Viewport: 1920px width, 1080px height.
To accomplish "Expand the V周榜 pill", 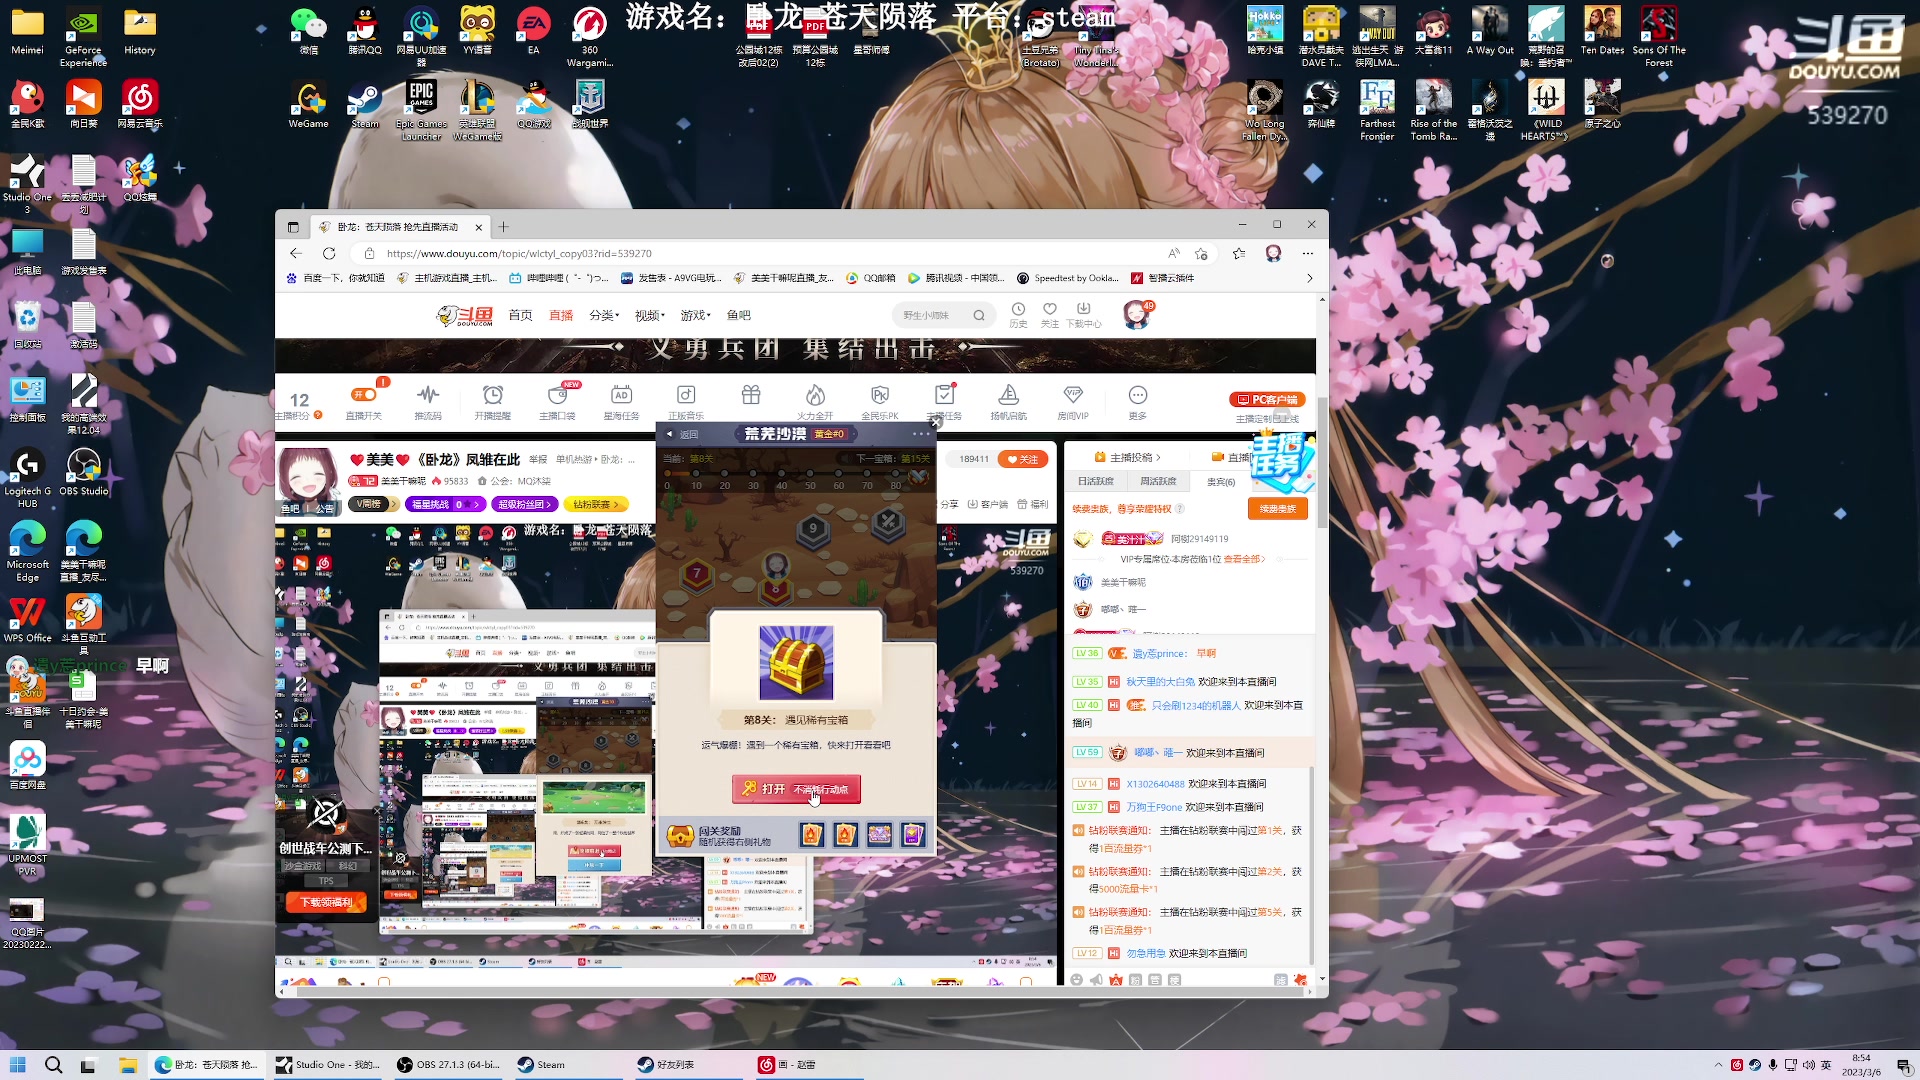I will coord(373,504).
